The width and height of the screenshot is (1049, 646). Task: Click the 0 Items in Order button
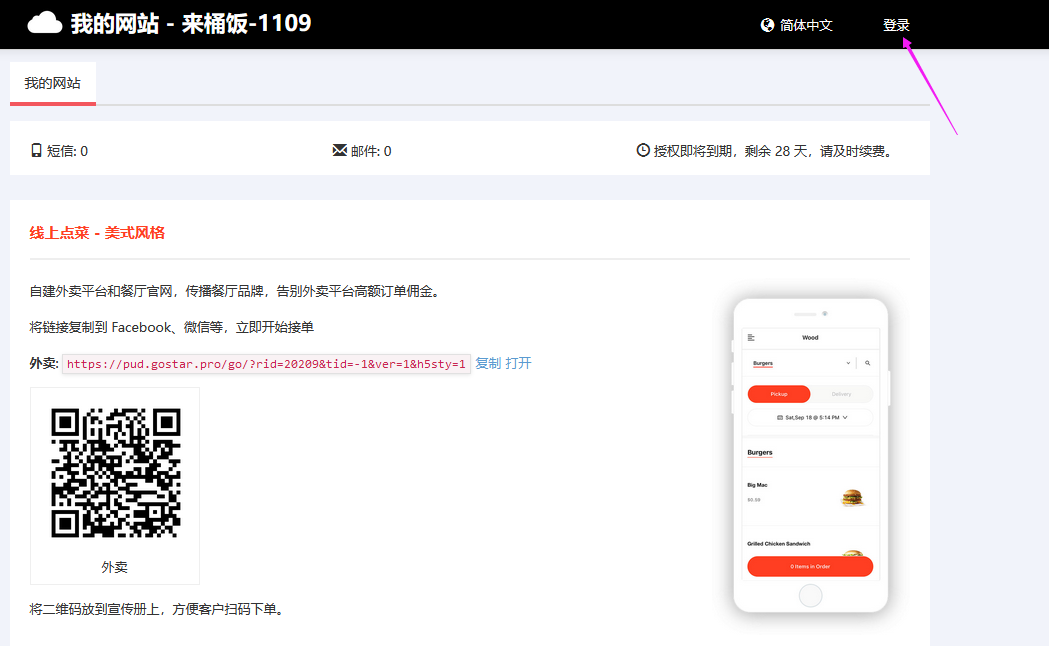(x=810, y=566)
